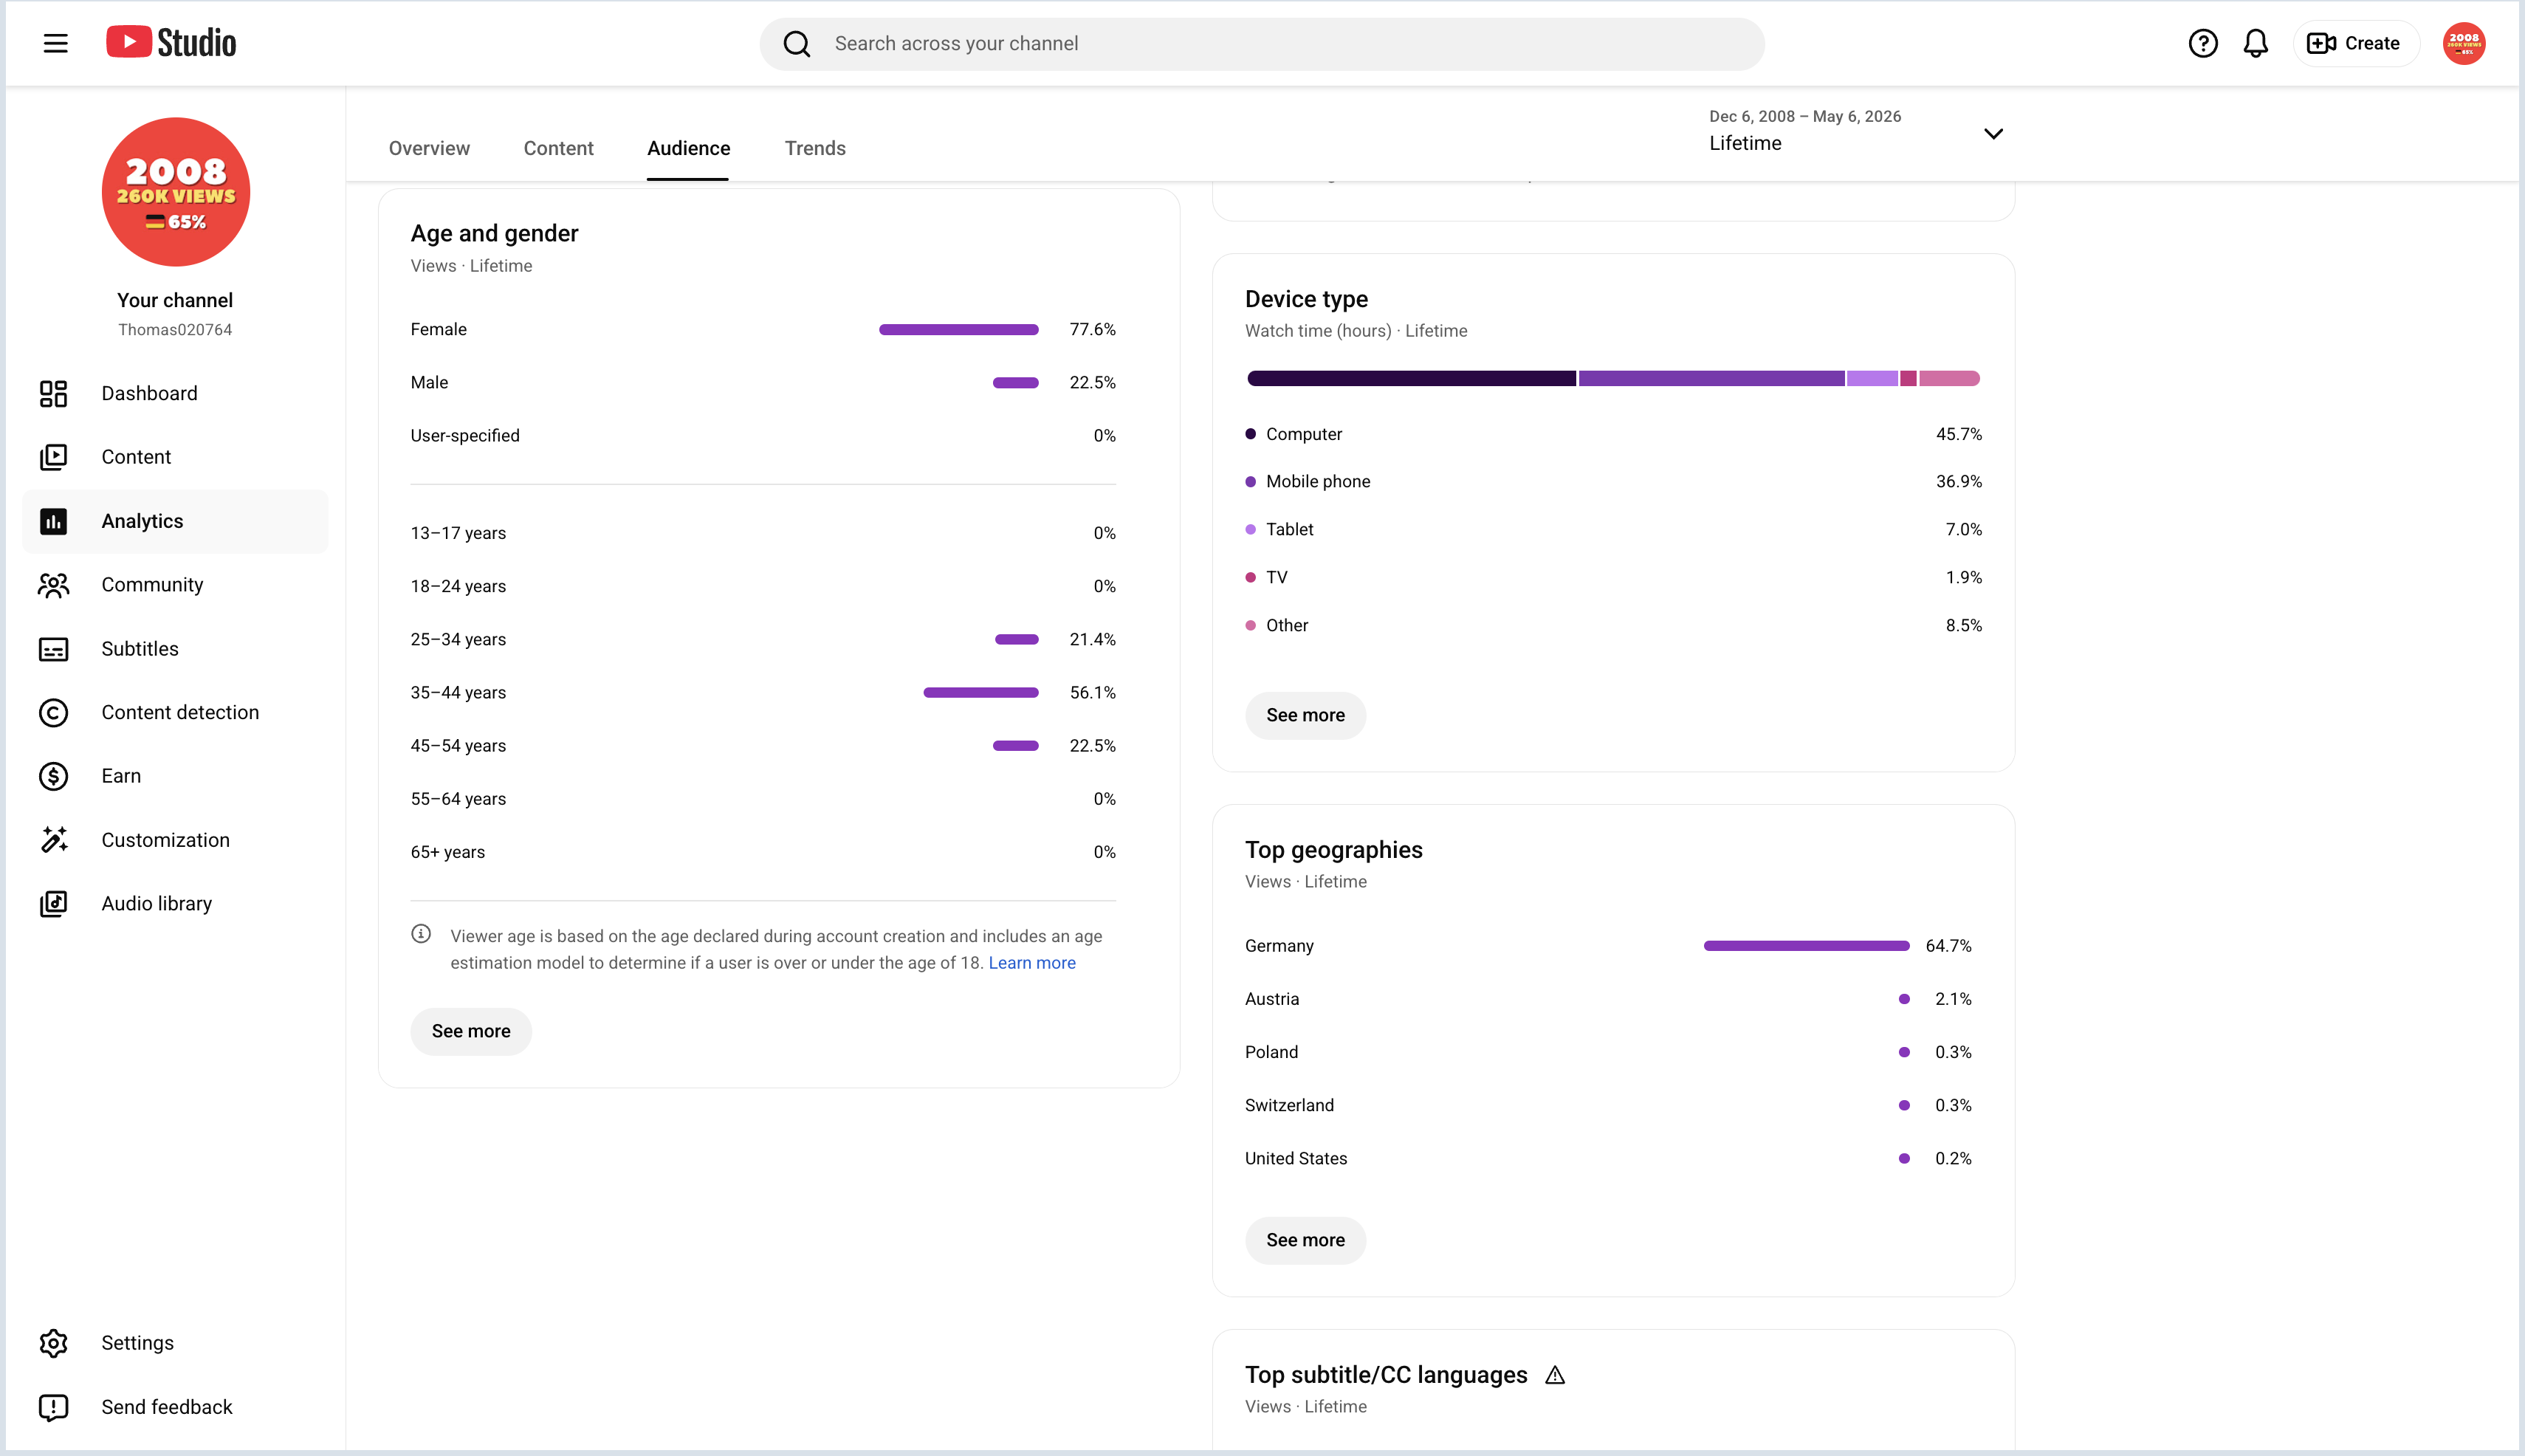
Task: Click the Audio library icon
Action: pyautogui.click(x=54, y=903)
